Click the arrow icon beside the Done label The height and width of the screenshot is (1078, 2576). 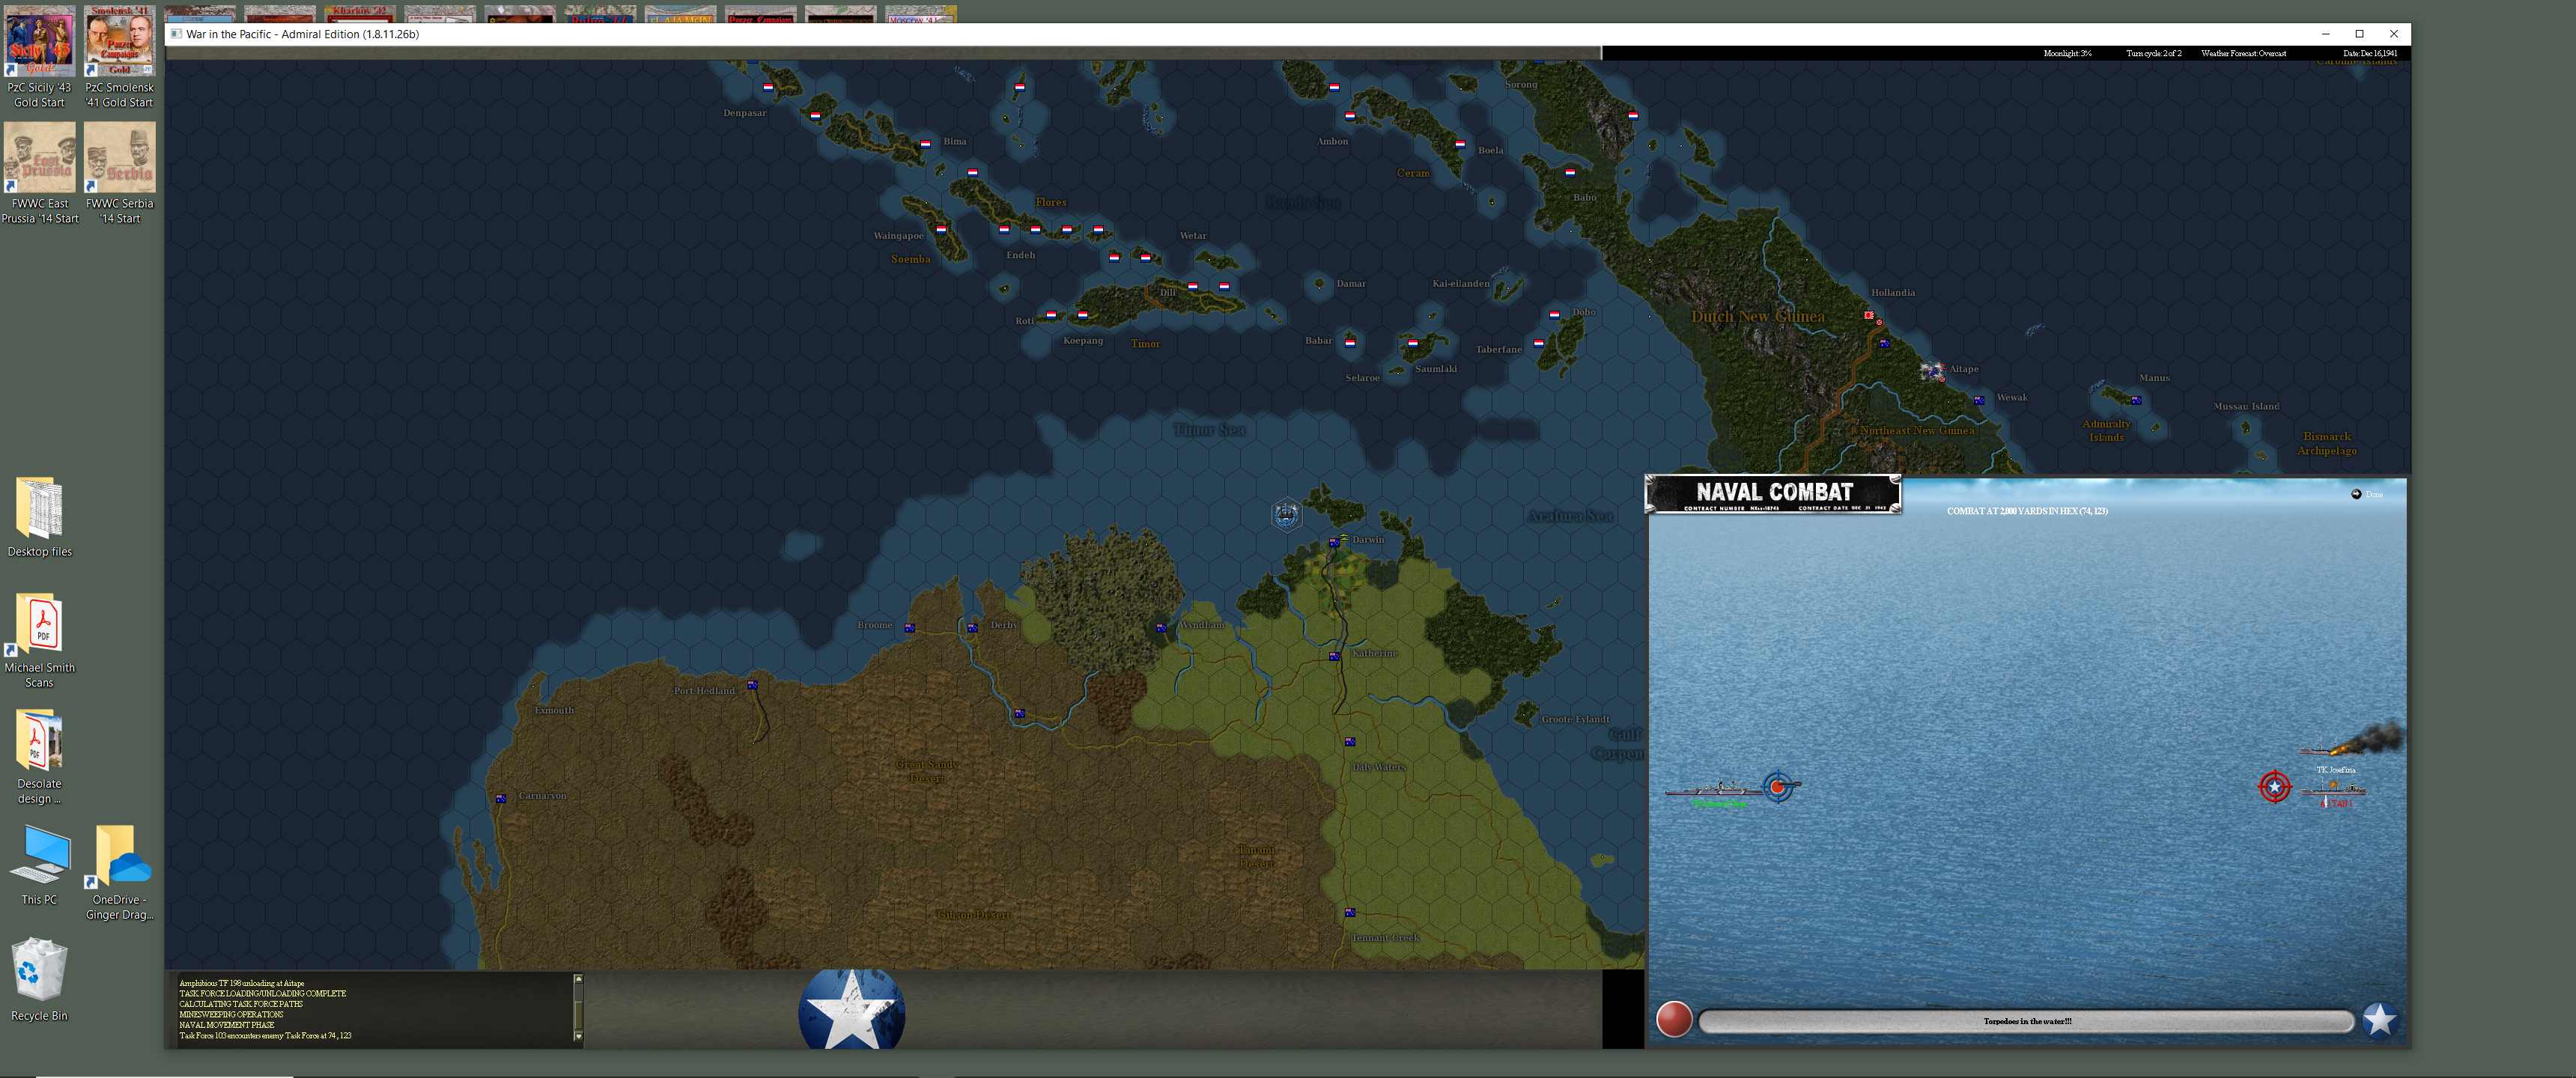click(x=2356, y=494)
